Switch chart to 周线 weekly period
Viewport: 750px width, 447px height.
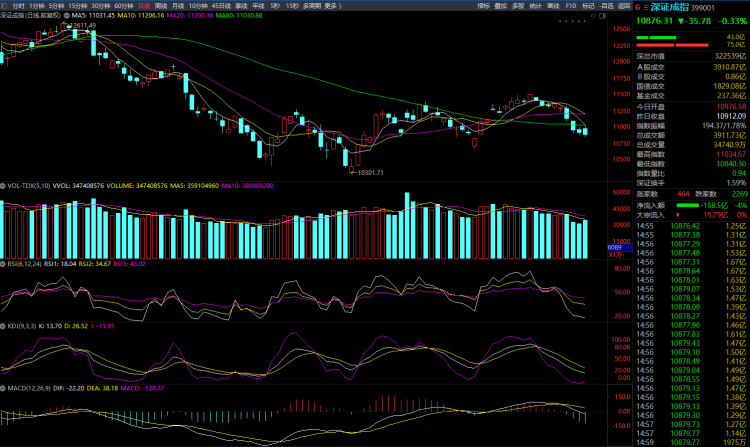click(161, 6)
